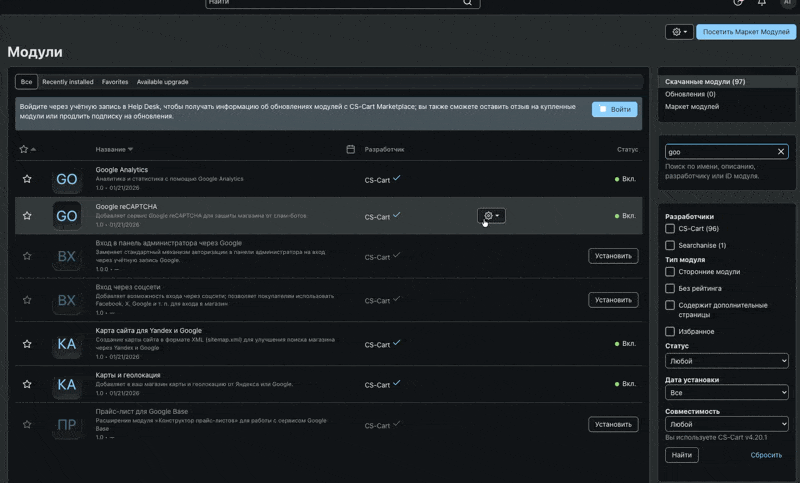
Task: Star the 'Вход через соцсети' module
Action: [27, 299]
